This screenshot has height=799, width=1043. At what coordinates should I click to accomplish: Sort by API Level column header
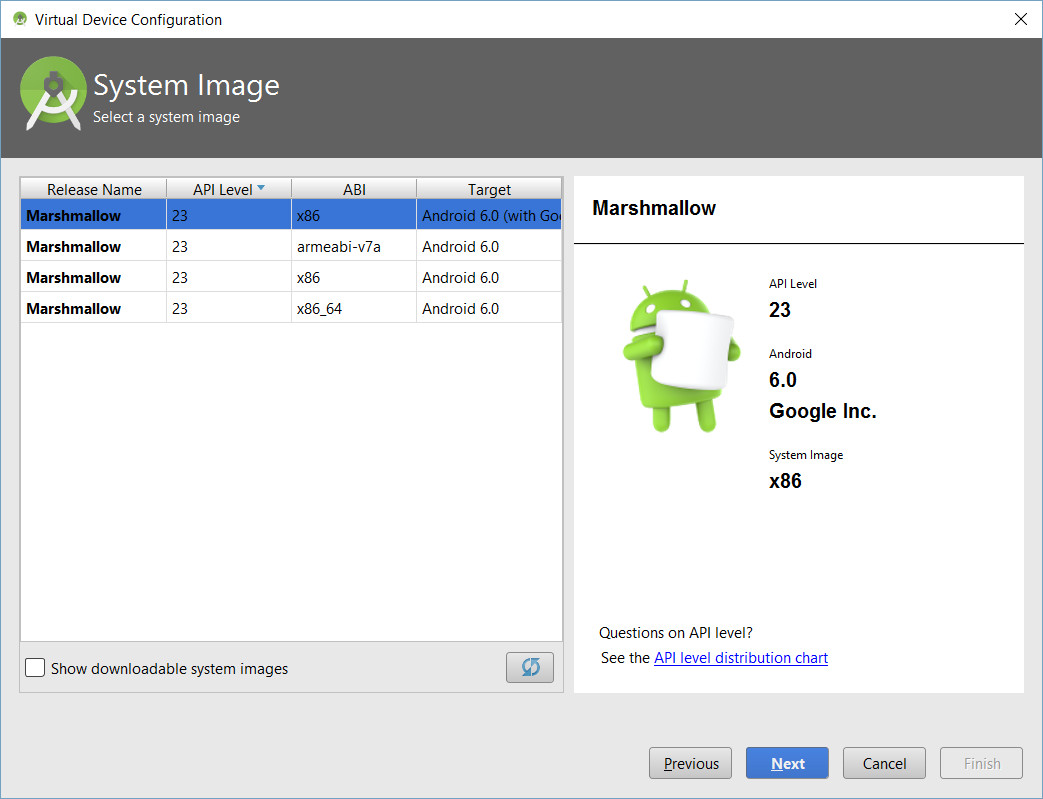[228, 189]
